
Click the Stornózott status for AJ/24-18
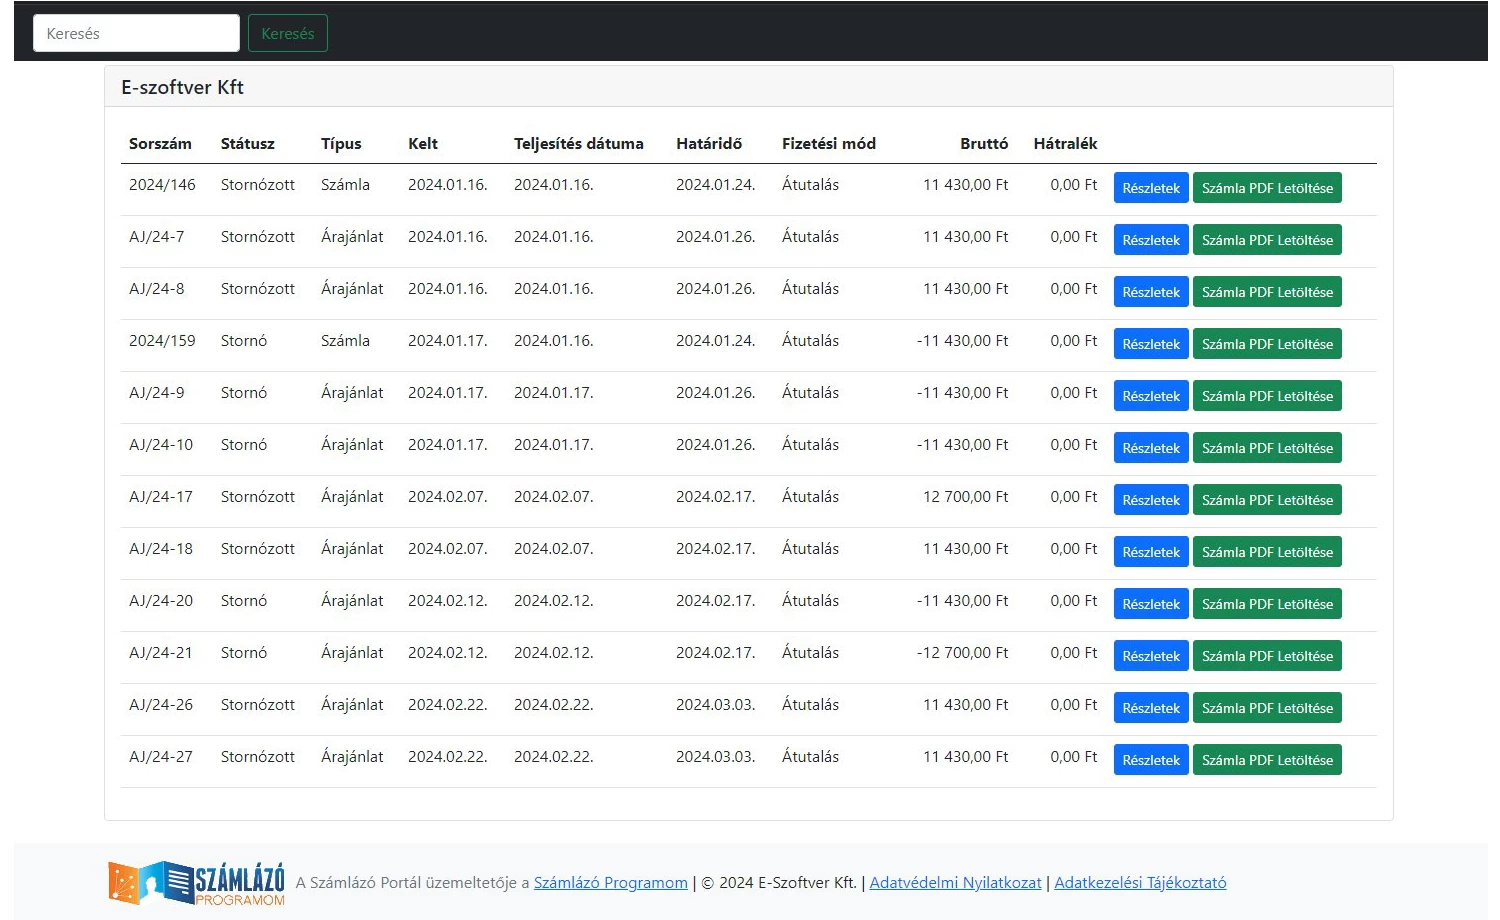click(x=258, y=549)
